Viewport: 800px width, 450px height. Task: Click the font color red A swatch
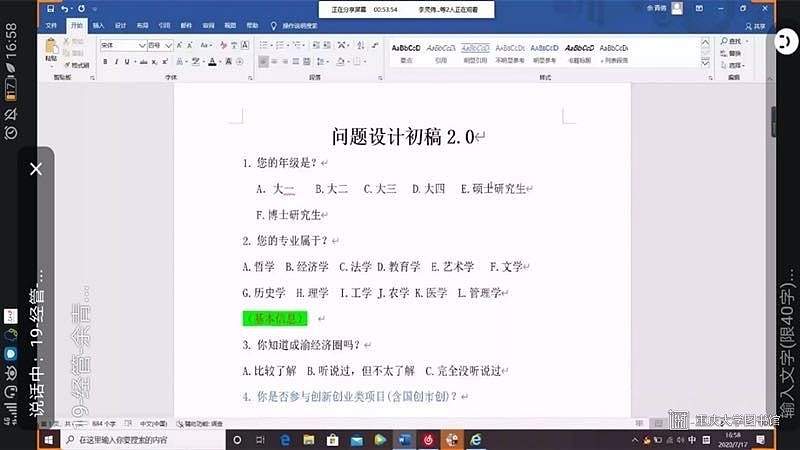tap(212, 62)
